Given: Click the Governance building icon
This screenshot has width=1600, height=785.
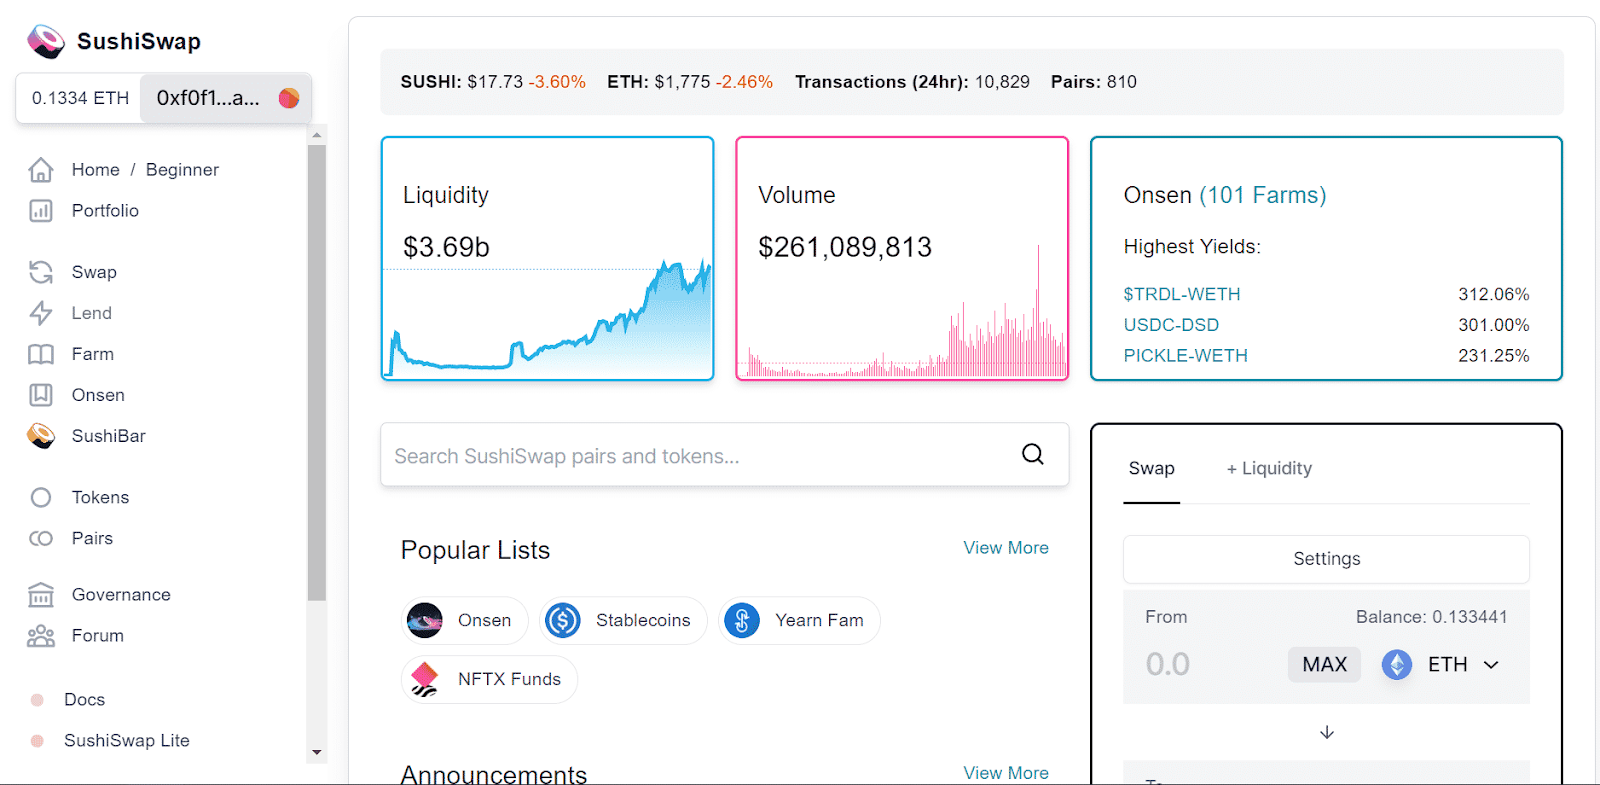Looking at the screenshot, I should 41,595.
